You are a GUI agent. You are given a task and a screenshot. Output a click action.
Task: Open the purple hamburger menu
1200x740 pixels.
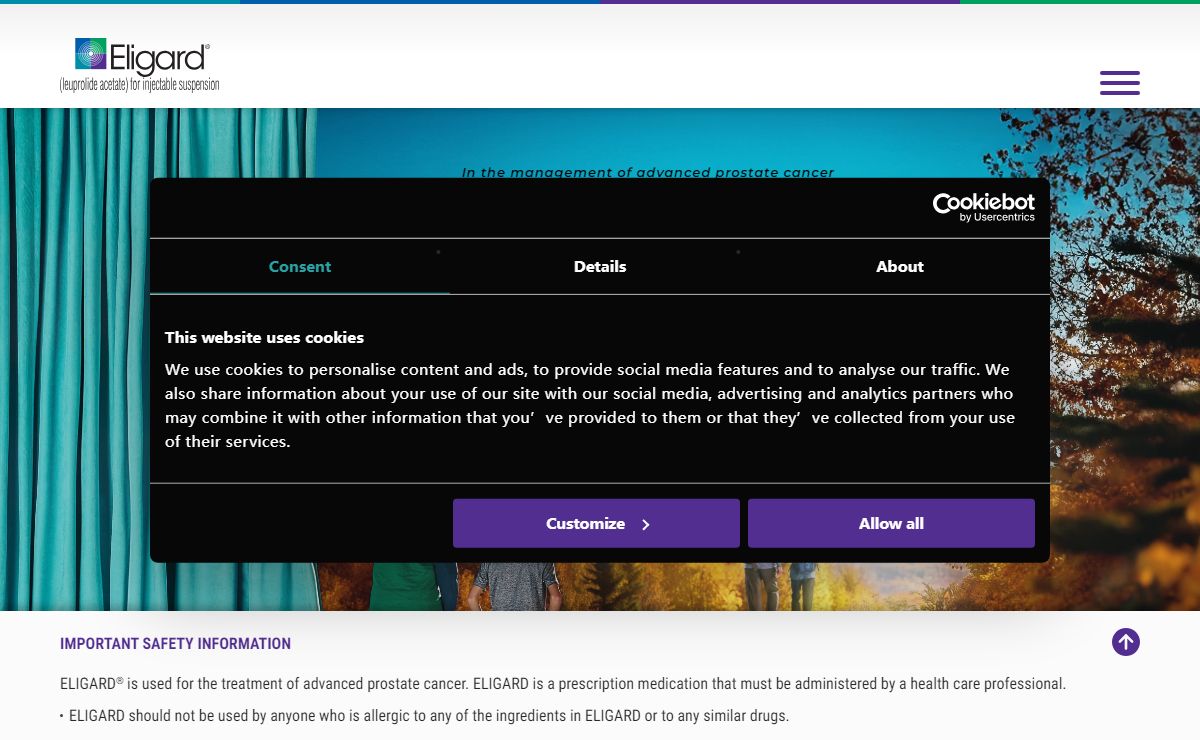tap(1120, 83)
